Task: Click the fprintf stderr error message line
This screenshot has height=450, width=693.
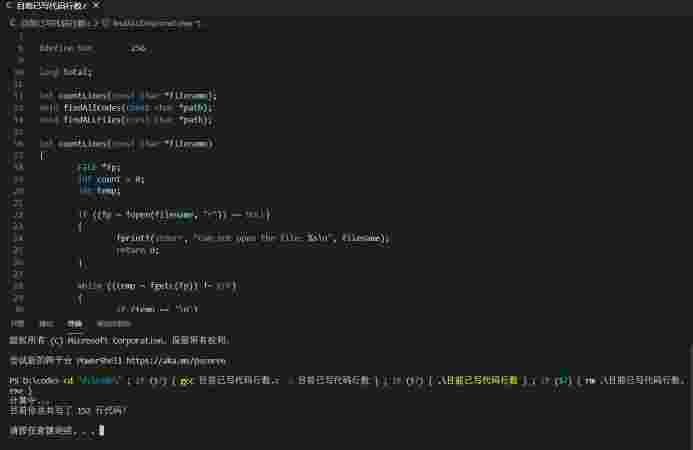Action: pyautogui.click(x=250, y=238)
